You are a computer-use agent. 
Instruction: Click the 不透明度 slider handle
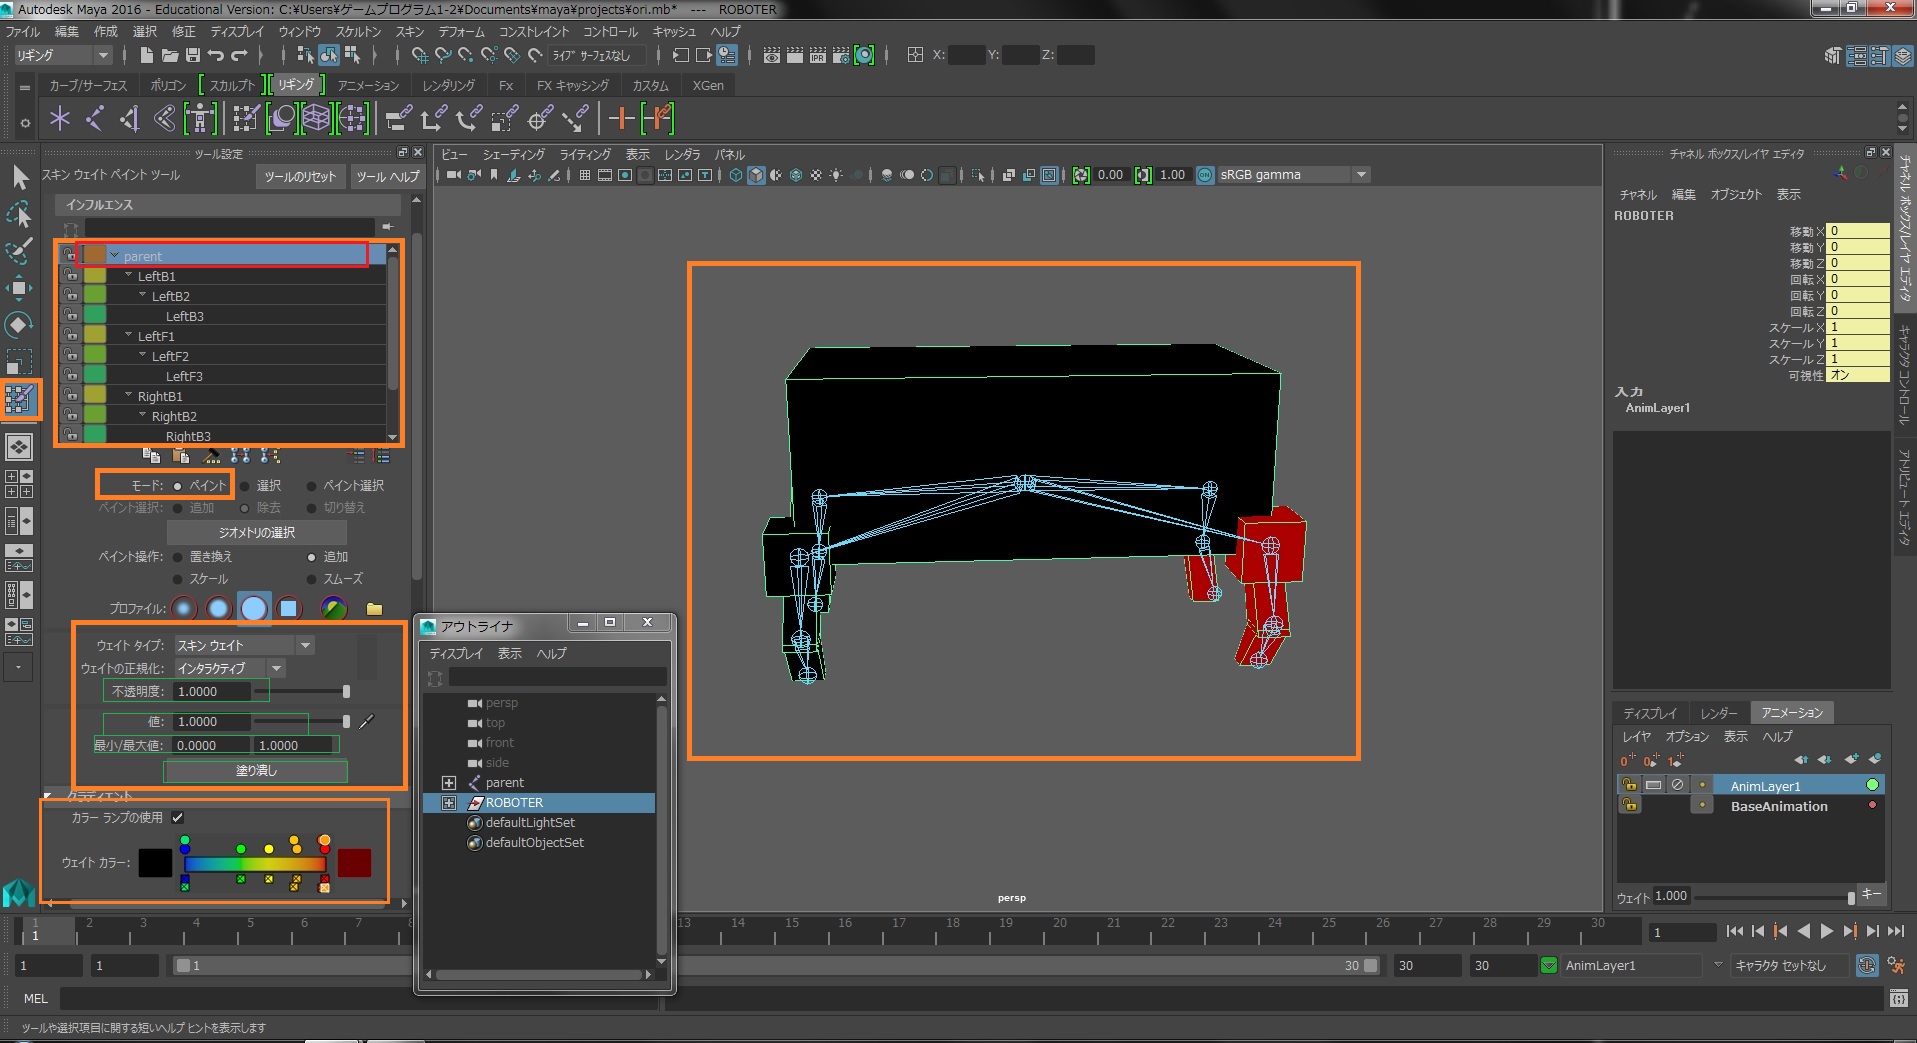click(347, 692)
